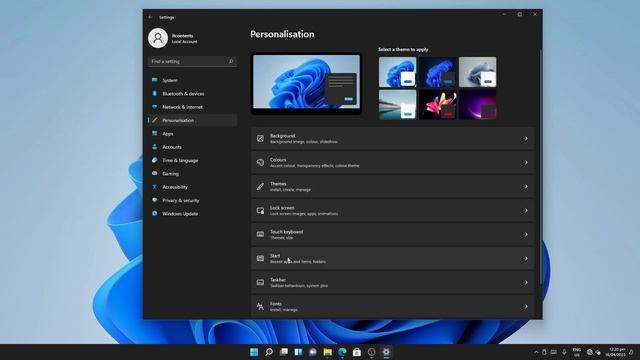Image resolution: width=640 pixels, height=360 pixels.
Task: Apply the light blue bloom theme
Action: (x=398, y=72)
